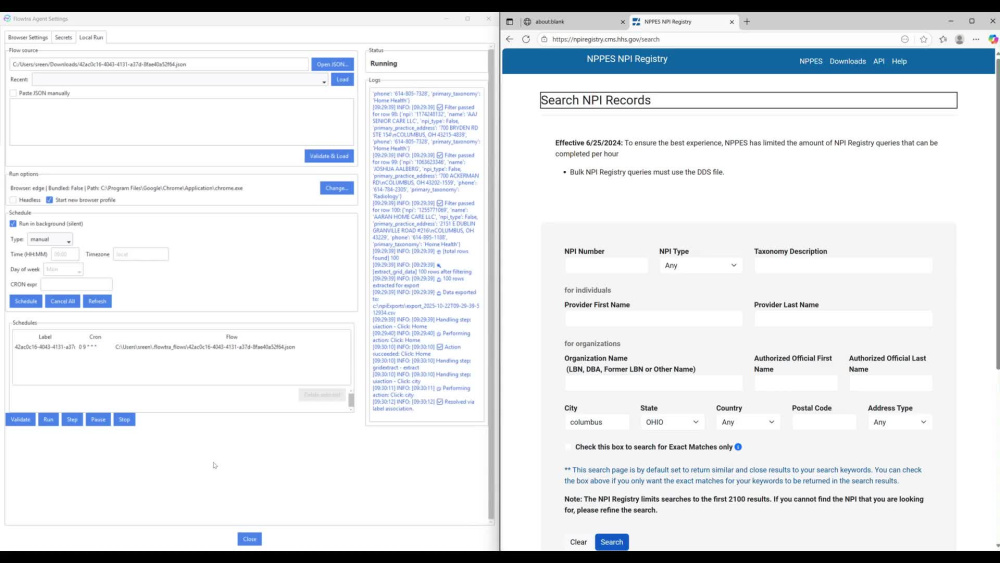Click the NPI Number input field
Screen dimensions: 1000x563
coord(606,265)
